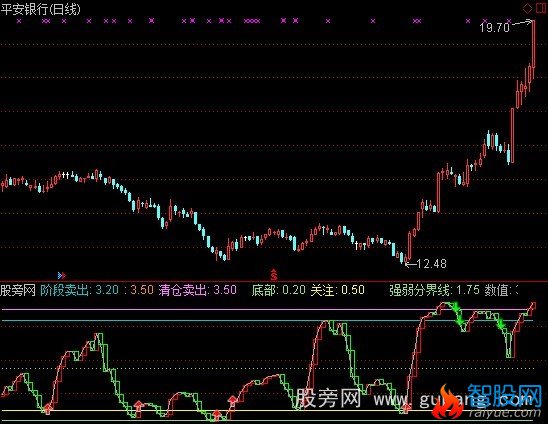This screenshot has width=548, height=424.
Task: Click the lowest candlestick next to the 12.48 label
Action: (405, 259)
